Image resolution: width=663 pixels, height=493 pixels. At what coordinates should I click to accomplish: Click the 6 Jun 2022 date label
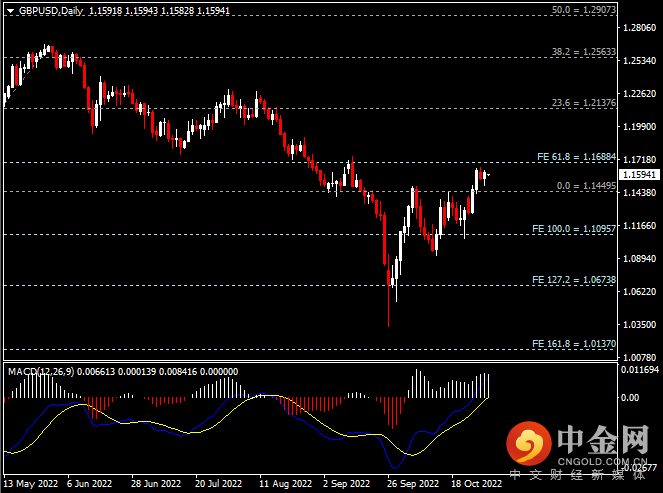tap(90, 484)
